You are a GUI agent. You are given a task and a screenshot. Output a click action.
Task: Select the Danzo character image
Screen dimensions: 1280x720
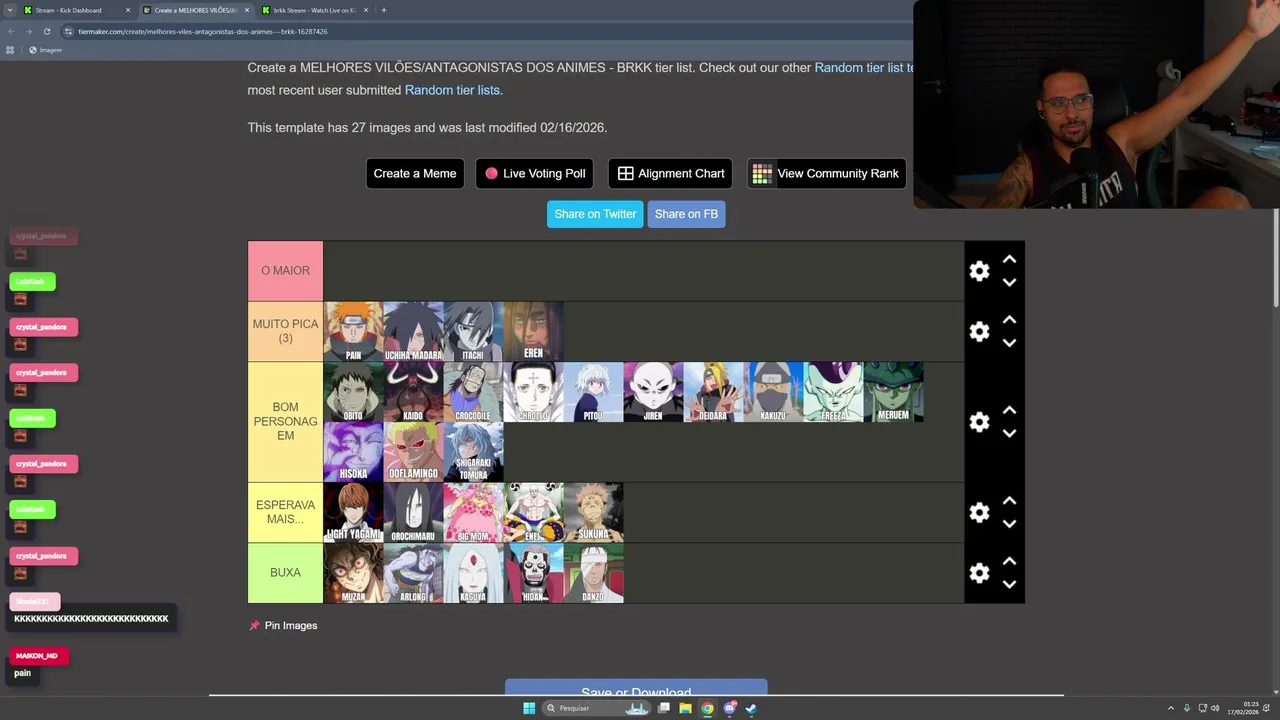point(593,573)
